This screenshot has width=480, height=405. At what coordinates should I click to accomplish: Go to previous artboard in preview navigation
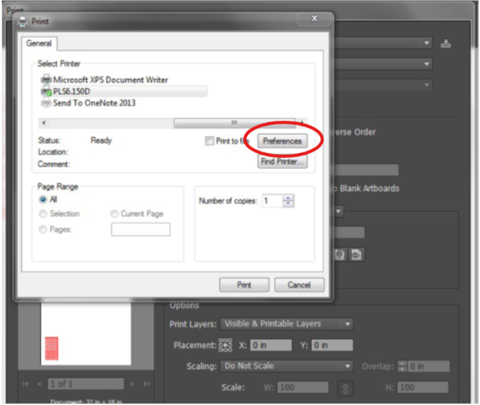tap(39, 384)
